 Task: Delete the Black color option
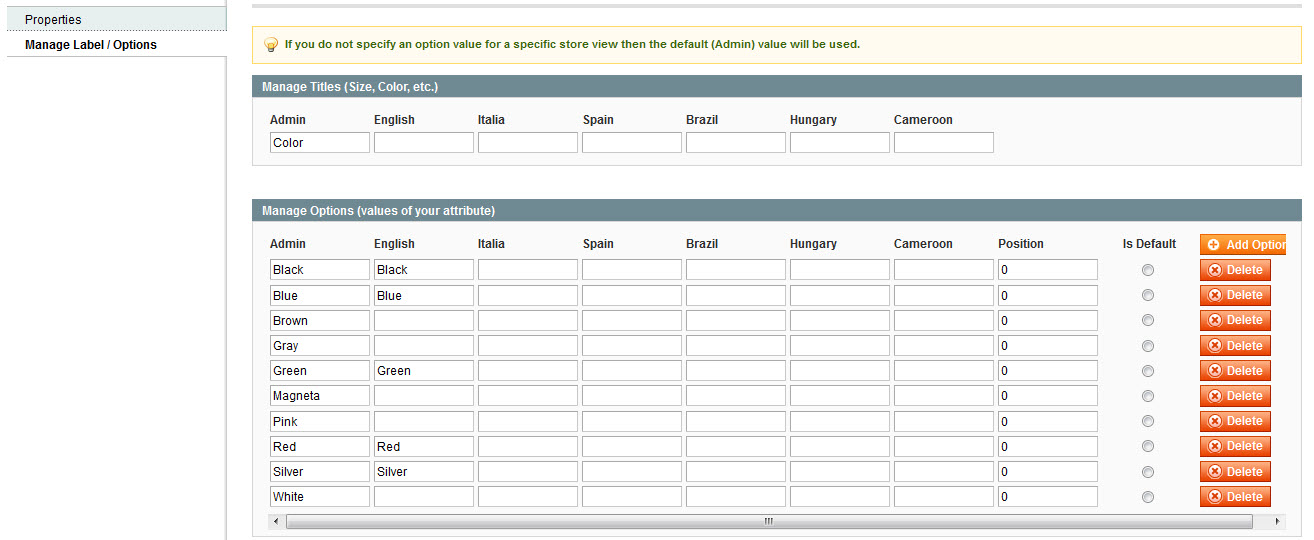(x=1235, y=269)
